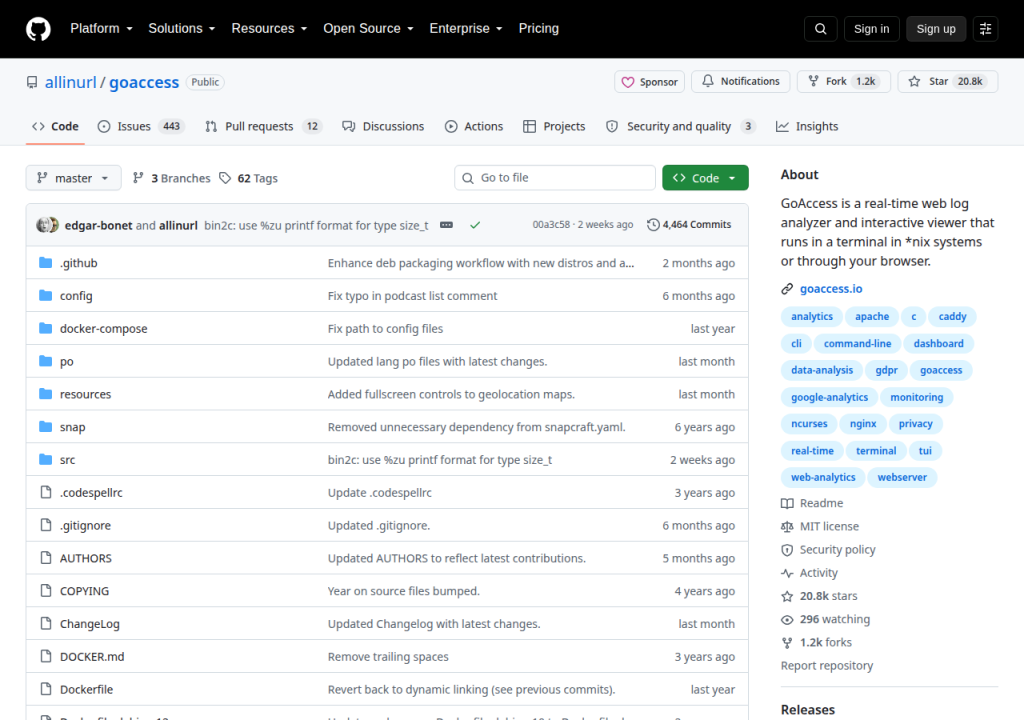
Task: Switch to the Insights tab
Action: click(x=807, y=126)
